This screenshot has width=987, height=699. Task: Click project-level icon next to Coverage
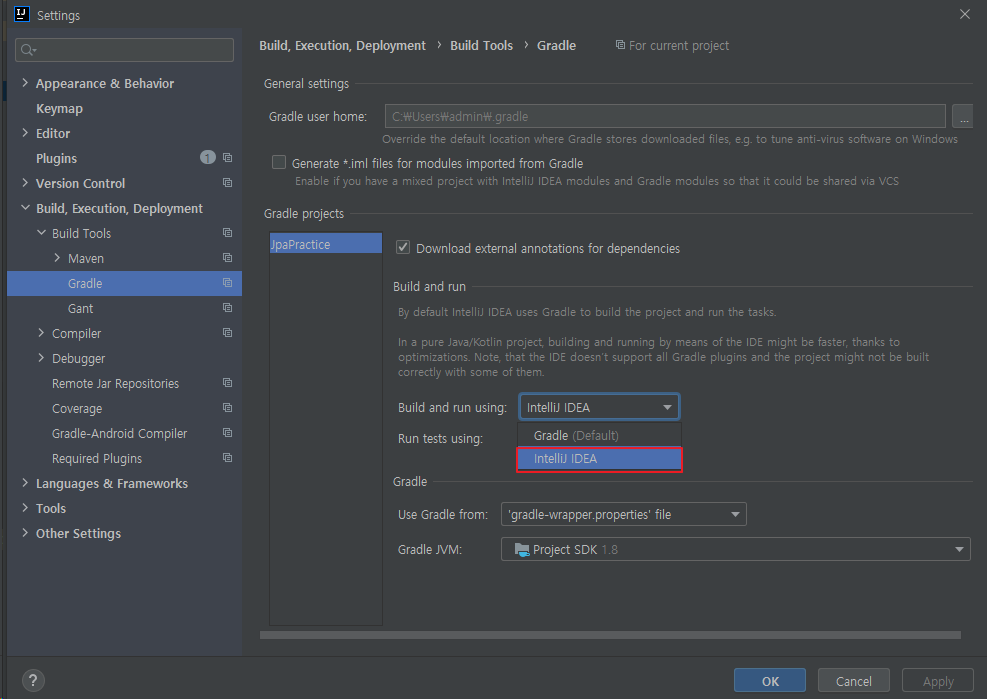pos(227,408)
